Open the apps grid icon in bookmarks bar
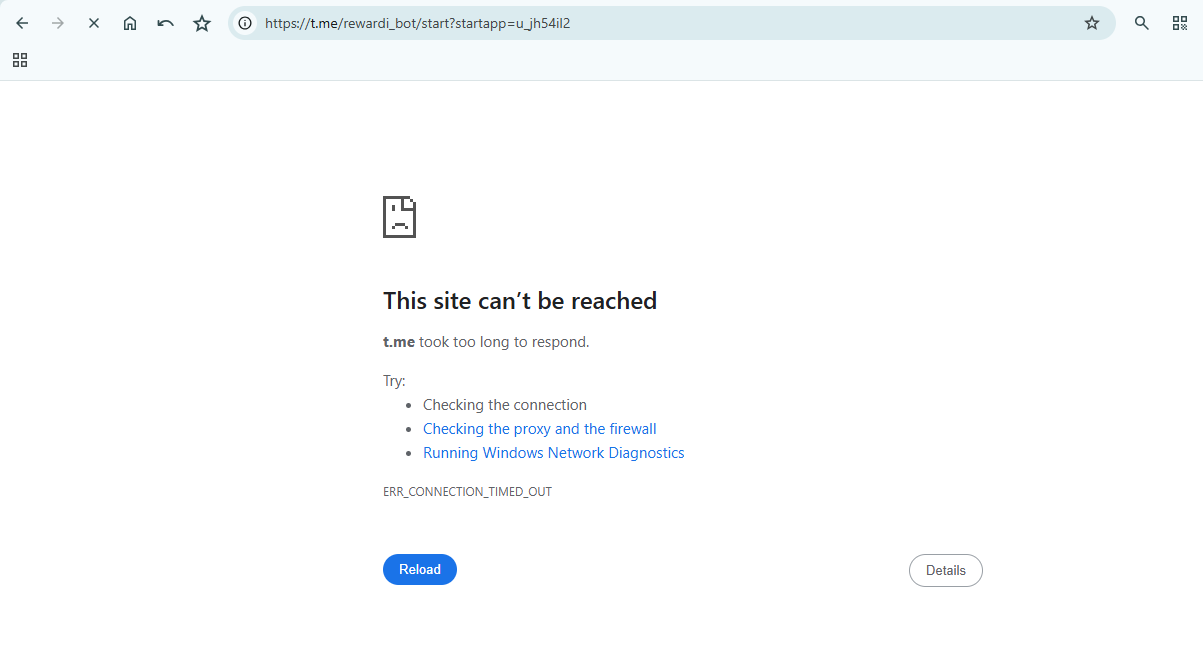 click(x=20, y=60)
